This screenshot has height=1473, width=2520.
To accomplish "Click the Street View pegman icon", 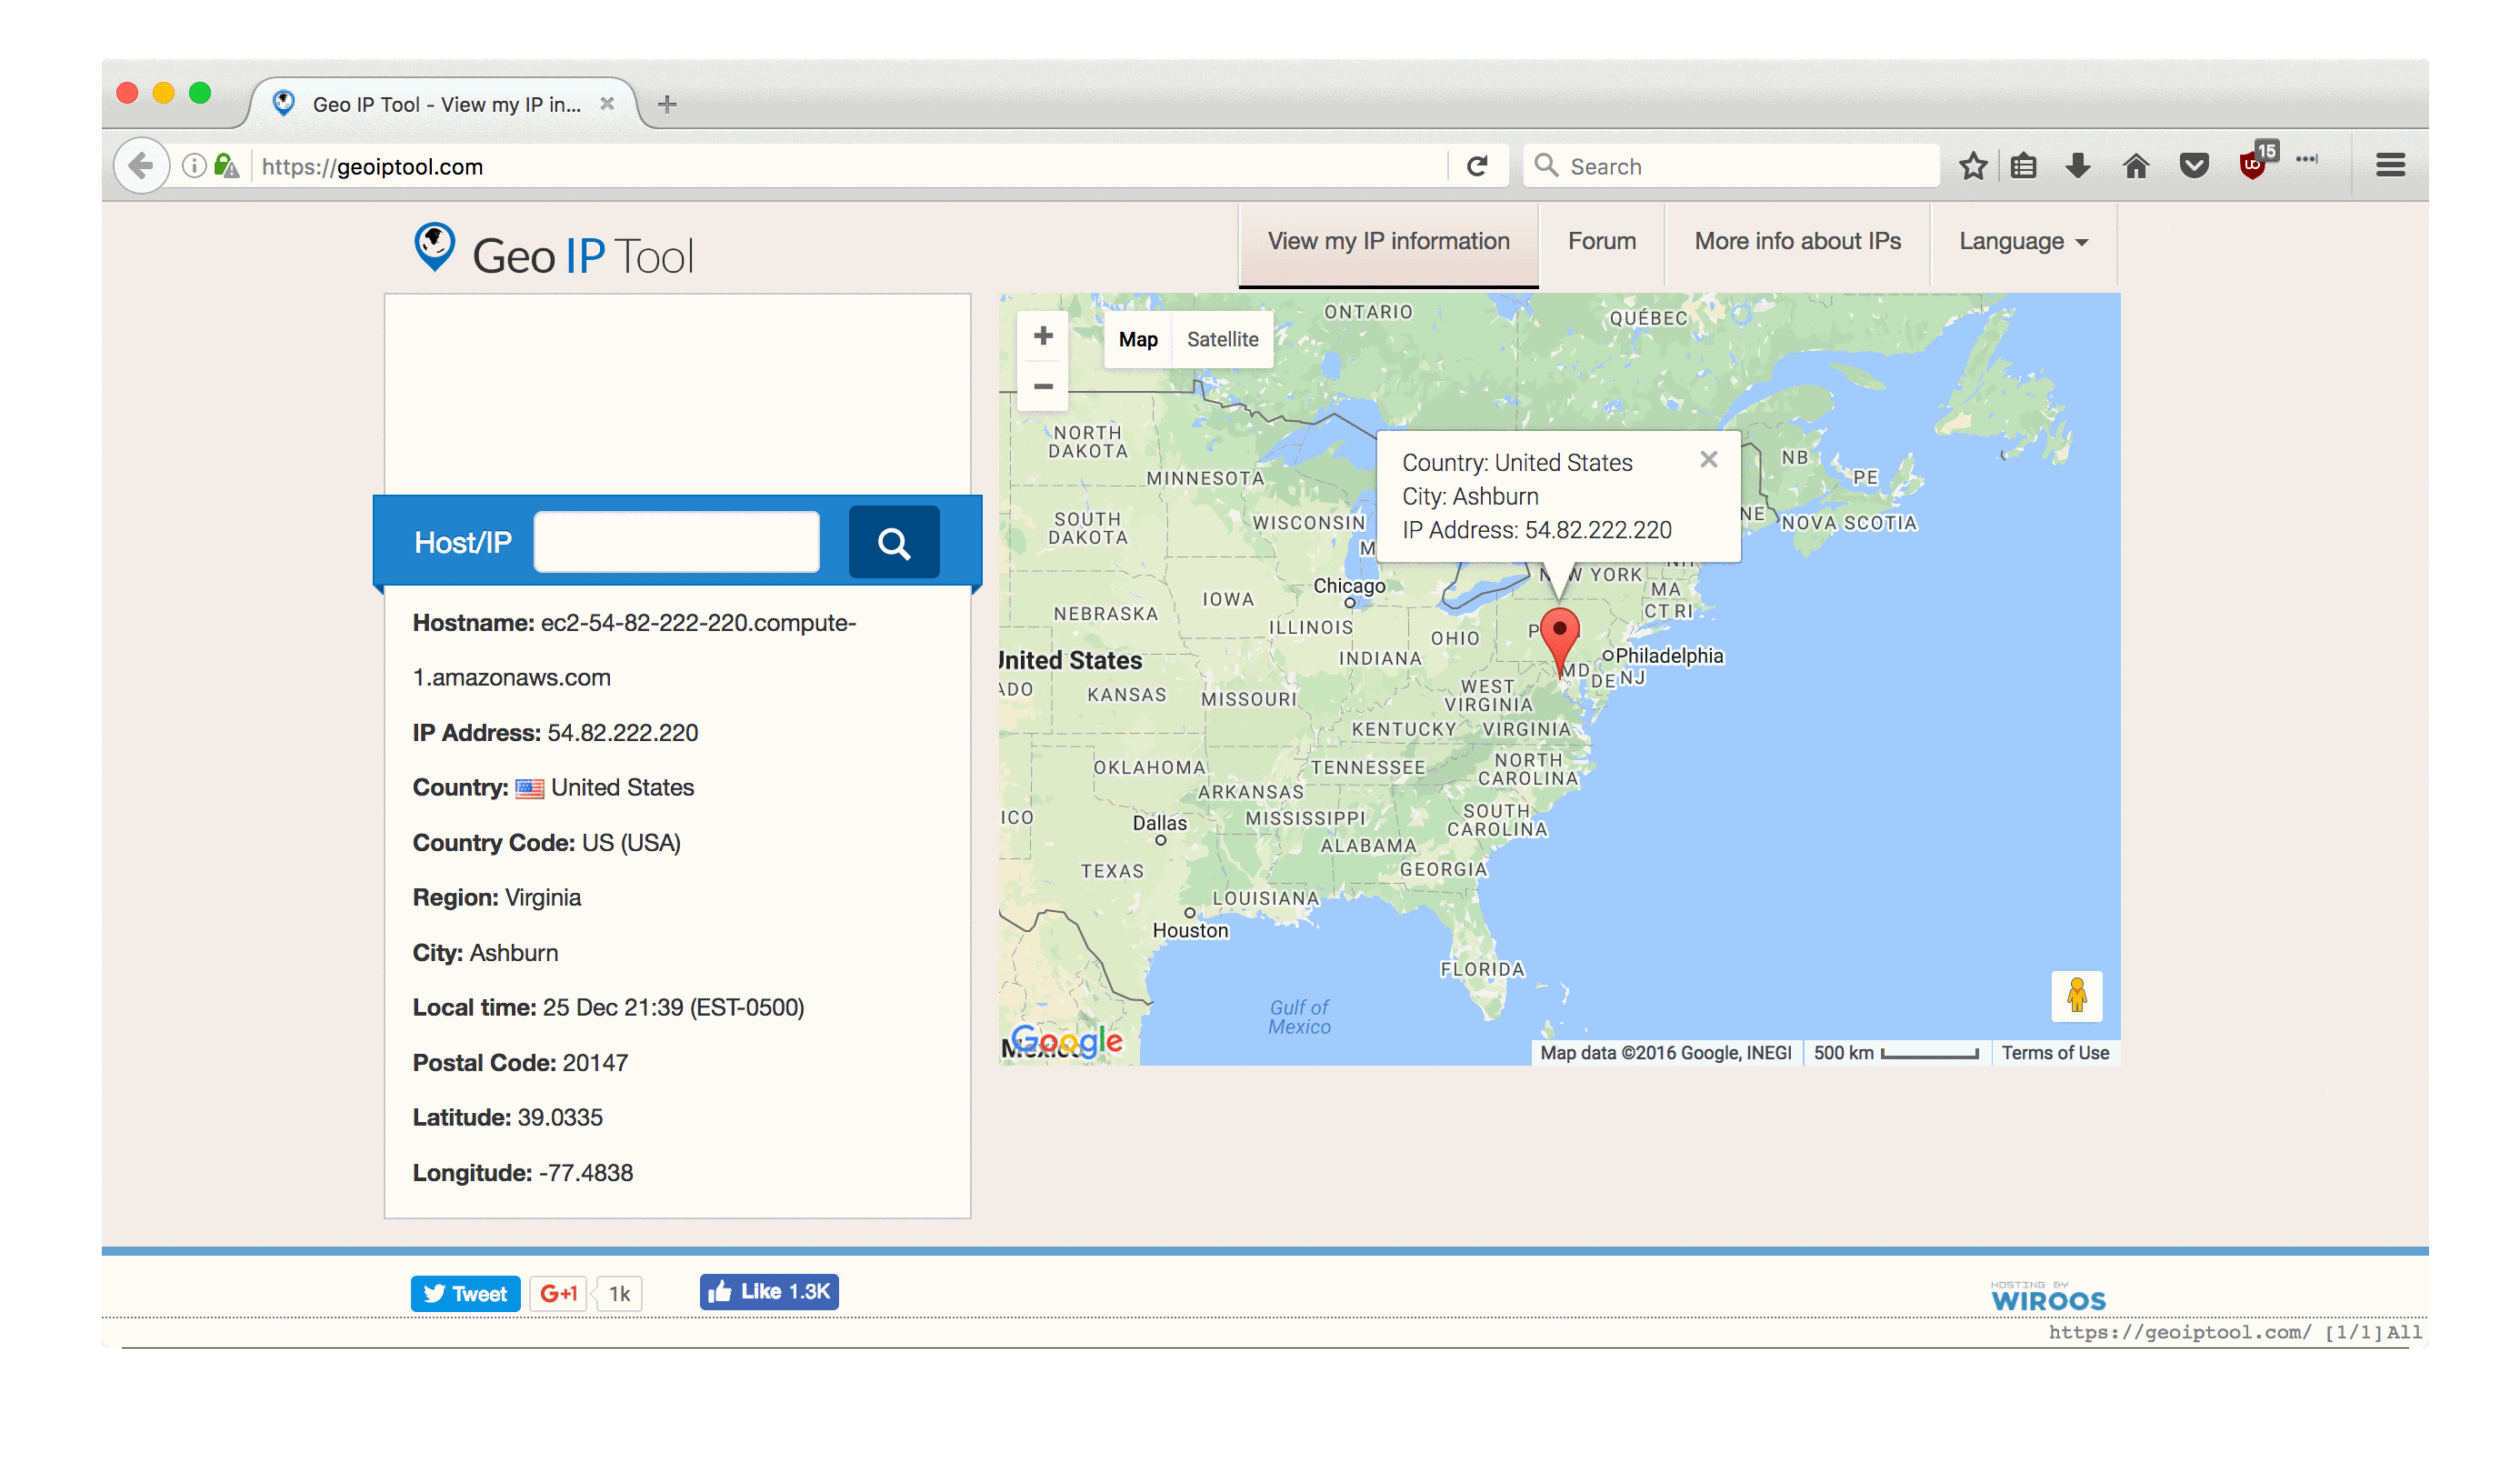I will (x=2076, y=995).
